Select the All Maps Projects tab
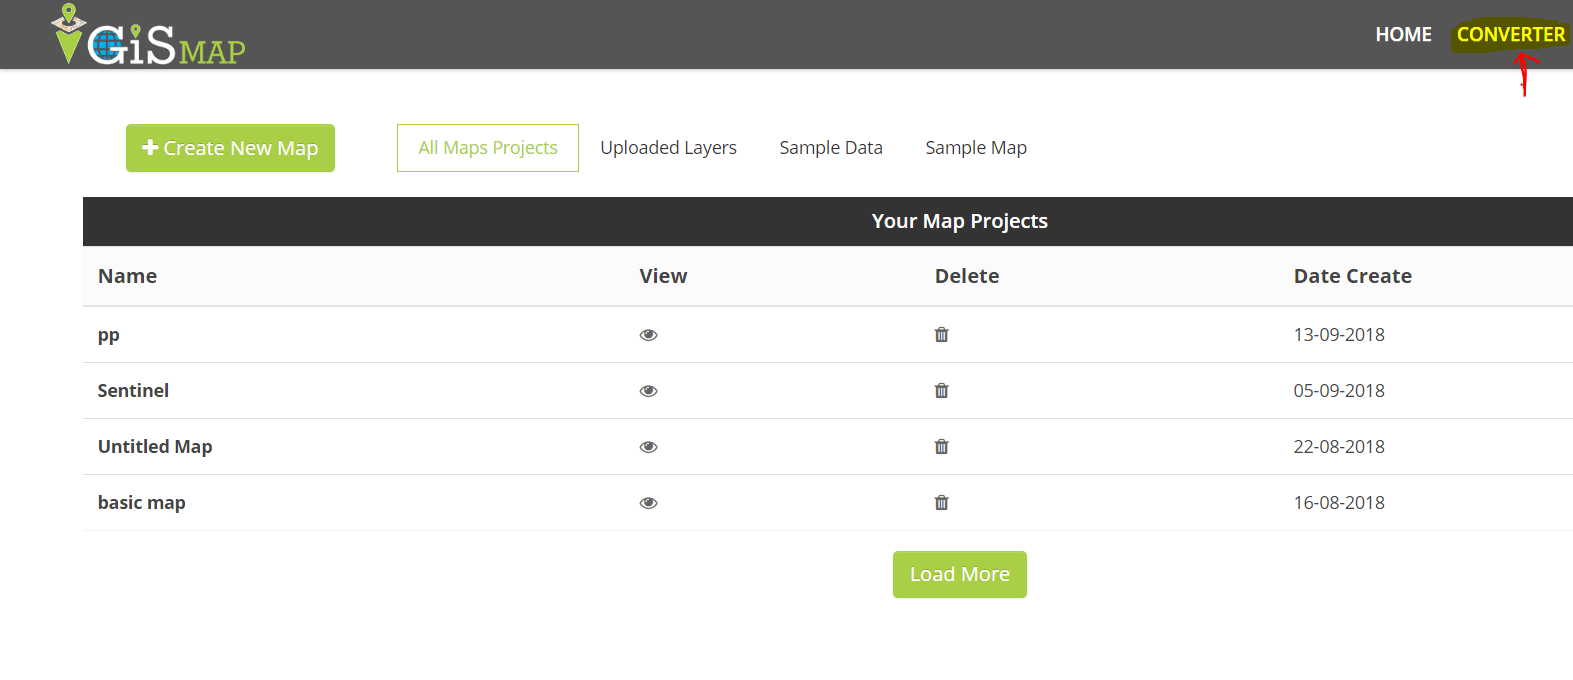 488,148
